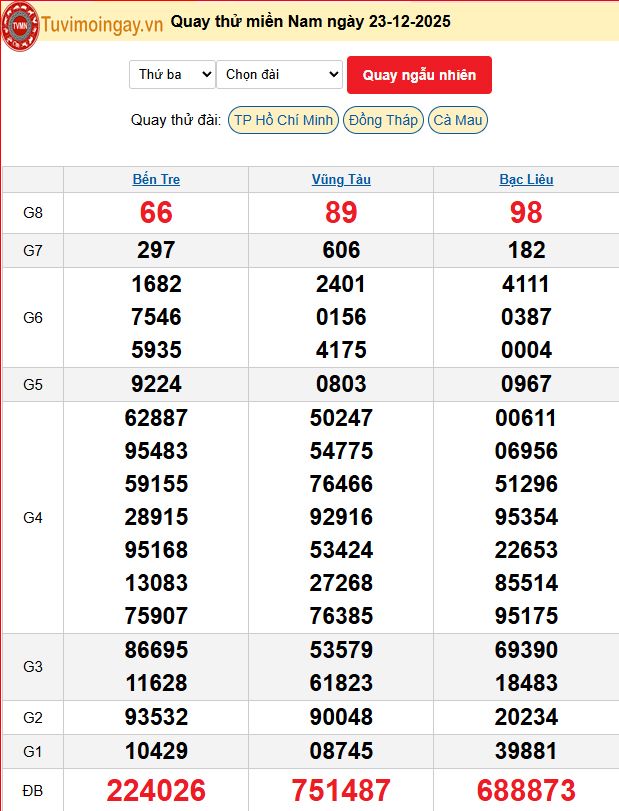
Task: Expand the "Chọn đài" station dropdown
Action: click(279, 74)
